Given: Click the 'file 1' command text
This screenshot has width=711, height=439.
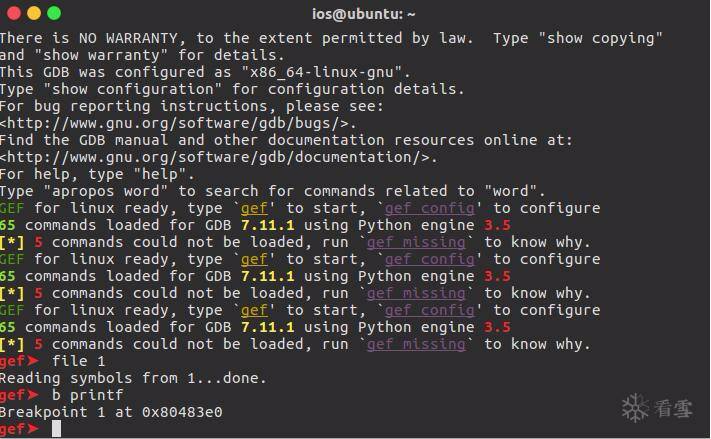Looking at the screenshot, I should [x=79, y=361].
